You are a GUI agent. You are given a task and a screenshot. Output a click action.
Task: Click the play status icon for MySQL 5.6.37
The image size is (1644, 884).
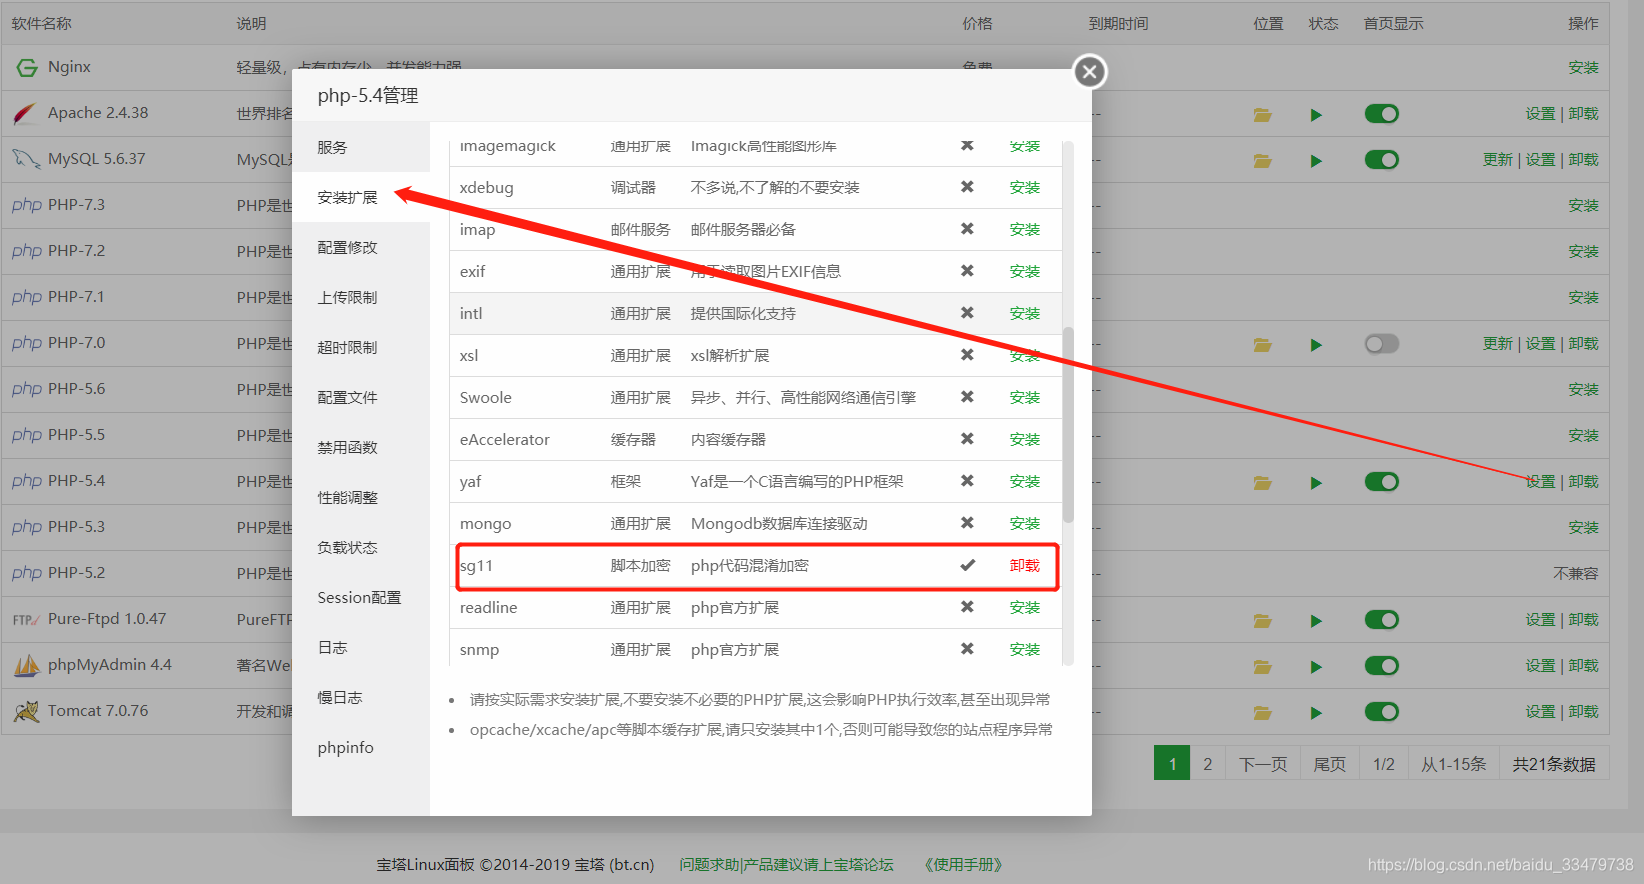pos(1316,161)
